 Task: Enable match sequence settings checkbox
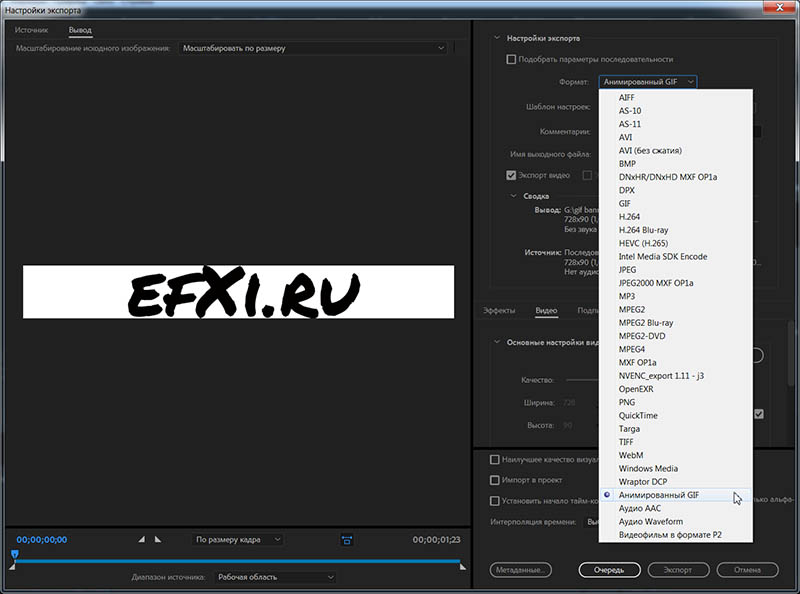[x=511, y=59]
